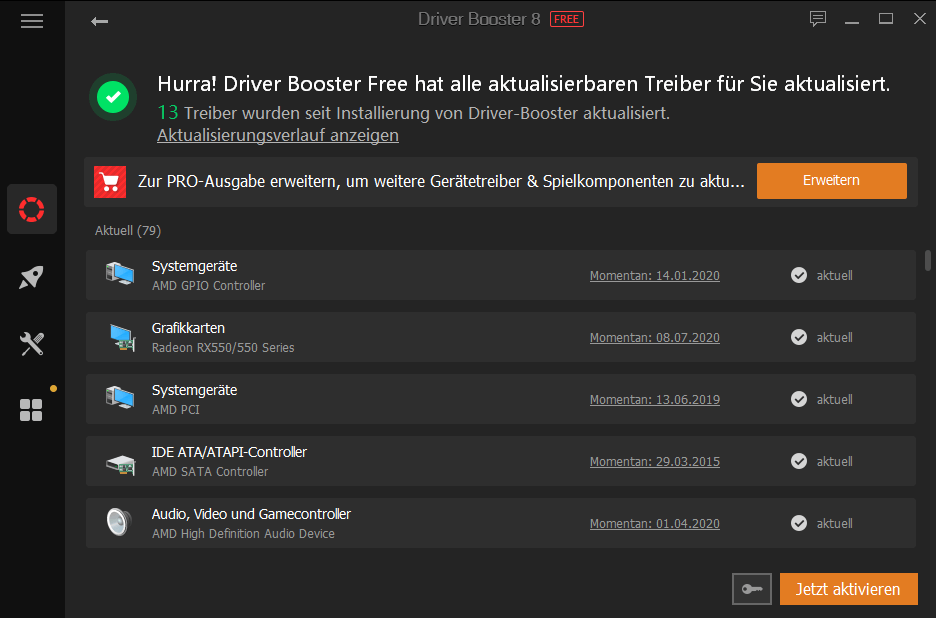Click checkmark status for AMD PCI
This screenshot has height=618, width=936.
(x=799, y=399)
